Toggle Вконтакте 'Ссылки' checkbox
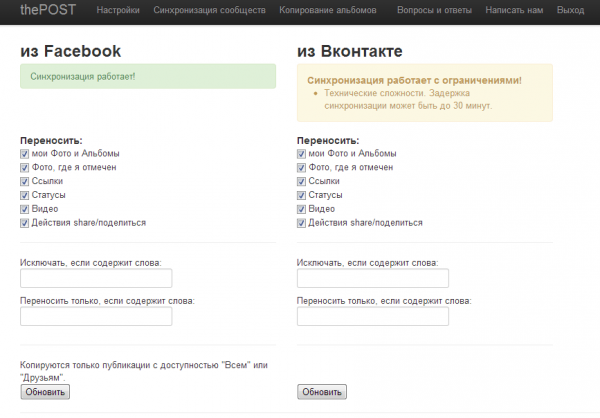The image size is (600, 418). coord(301,181)
